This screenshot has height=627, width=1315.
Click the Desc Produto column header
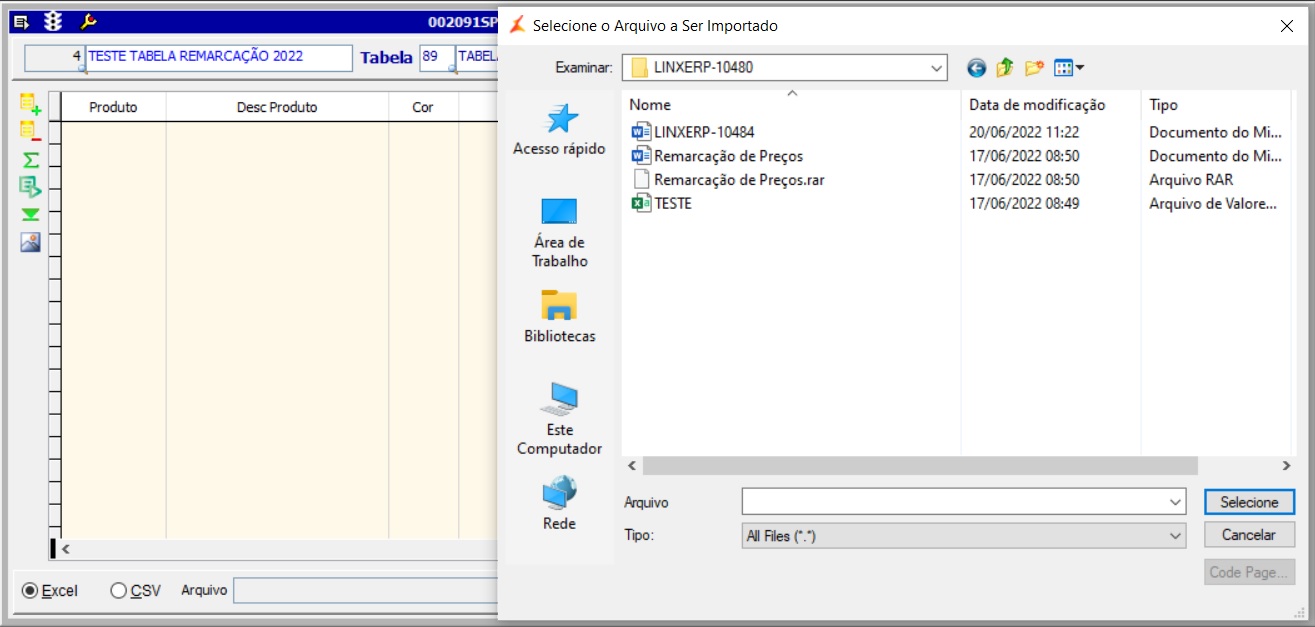277,107
